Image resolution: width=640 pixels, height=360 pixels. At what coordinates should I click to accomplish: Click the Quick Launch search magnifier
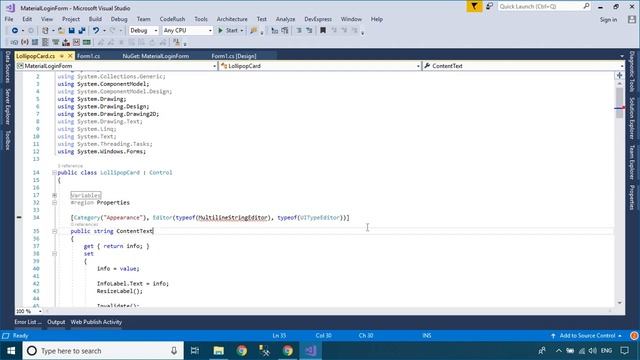(586, 6)
